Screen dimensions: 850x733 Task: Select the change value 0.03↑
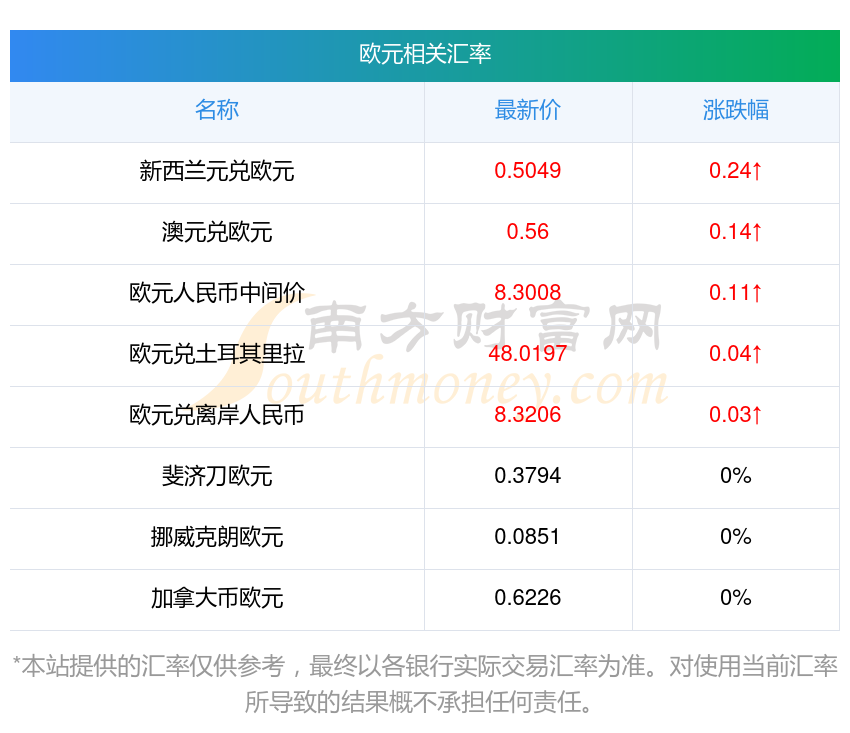pyautogui.click(x=736, y=415)
